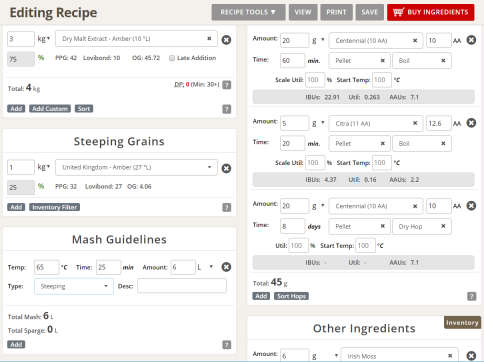Clear Centennial hop selection in 60 min addition

tap(415, 41)
